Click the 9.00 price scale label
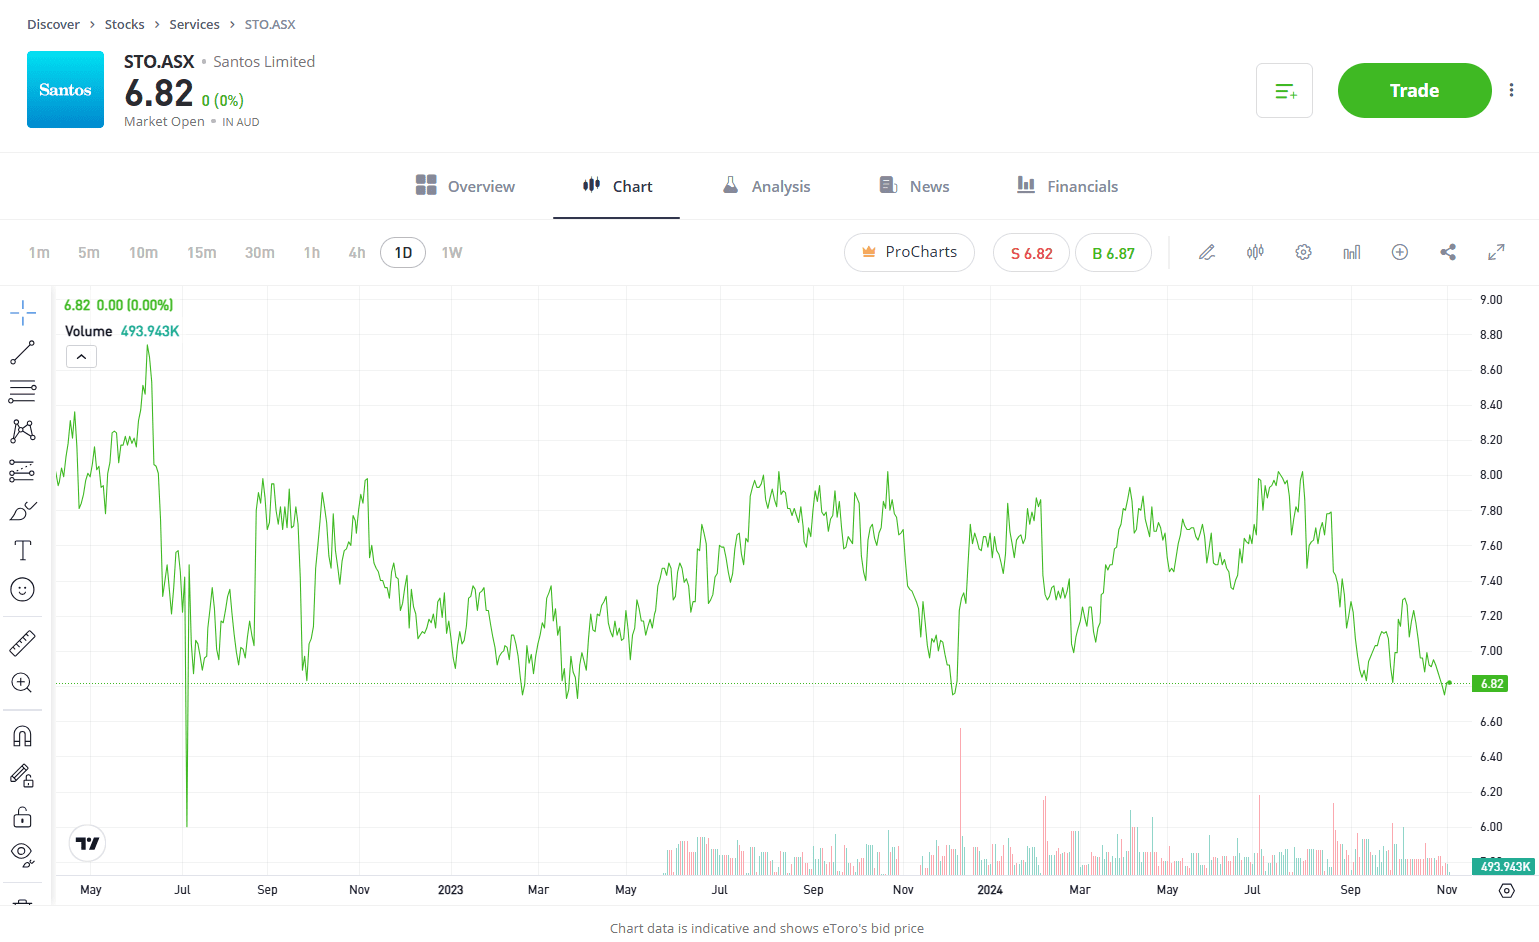 point(1491,300)
